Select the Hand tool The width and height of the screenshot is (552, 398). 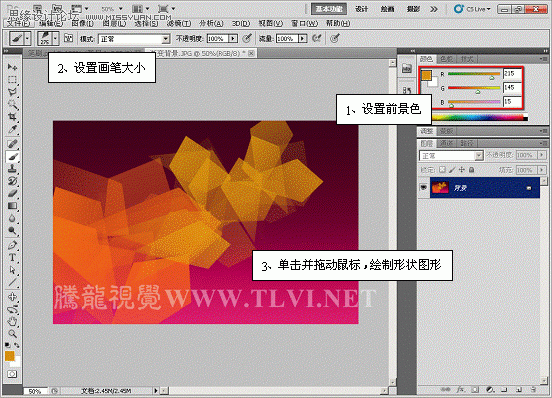click(12, 322)
